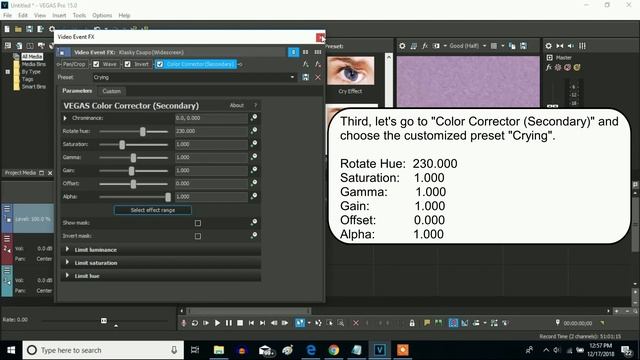This screenshot has width=640, height=360.
Task: Enable the Show mask checkbox
Action: pyautogui.click(x=198, y=223)
